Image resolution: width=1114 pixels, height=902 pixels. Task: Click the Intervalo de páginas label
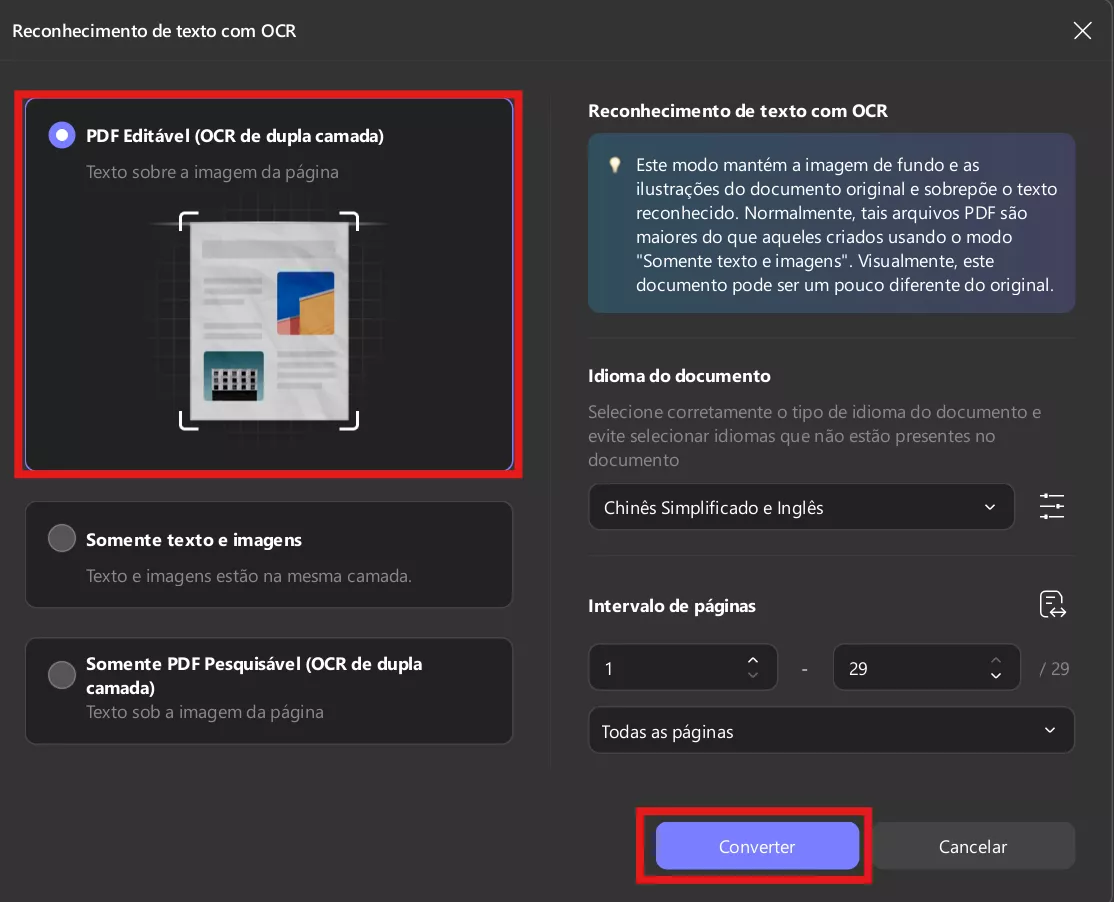click(x=671, y=606)
